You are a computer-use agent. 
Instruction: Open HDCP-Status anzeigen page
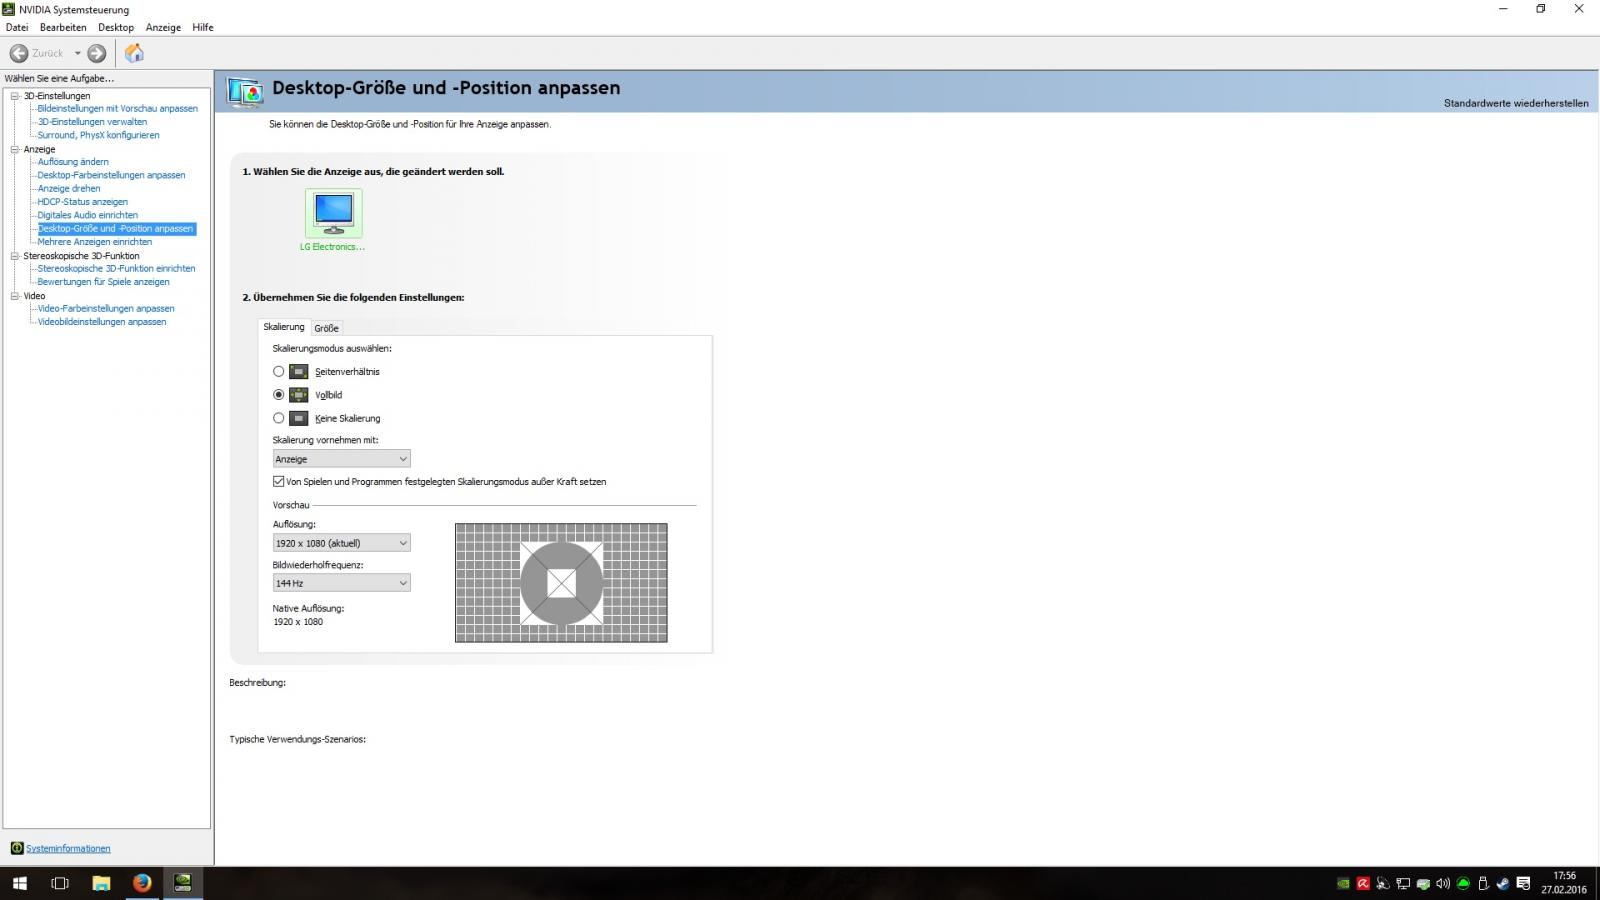[x=83, y=202]
